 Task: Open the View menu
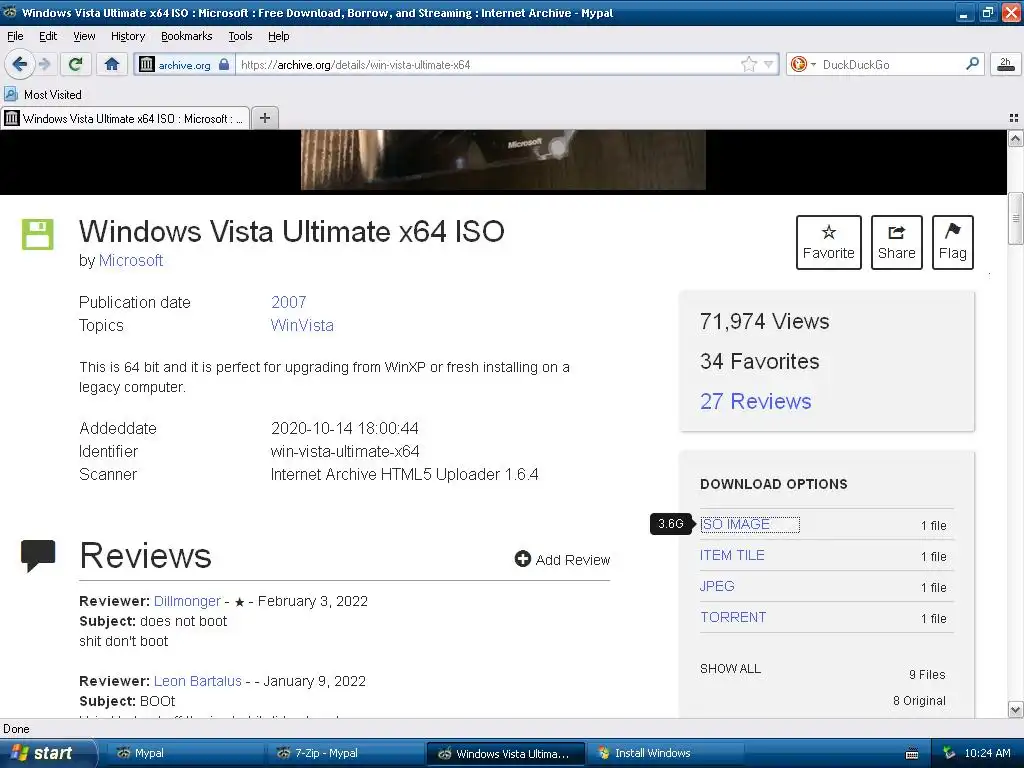84,36
